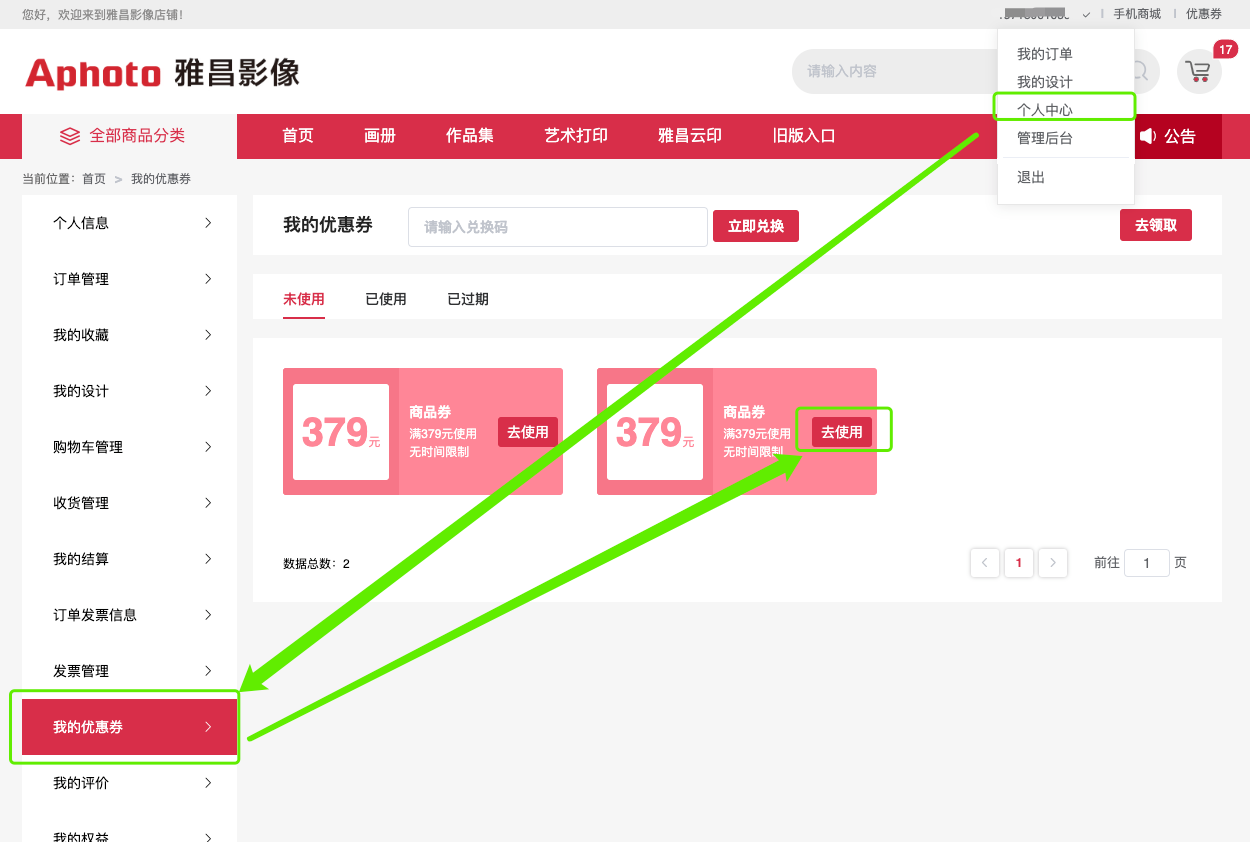Click the 全部商品分类 layers icon

point(69,136)
